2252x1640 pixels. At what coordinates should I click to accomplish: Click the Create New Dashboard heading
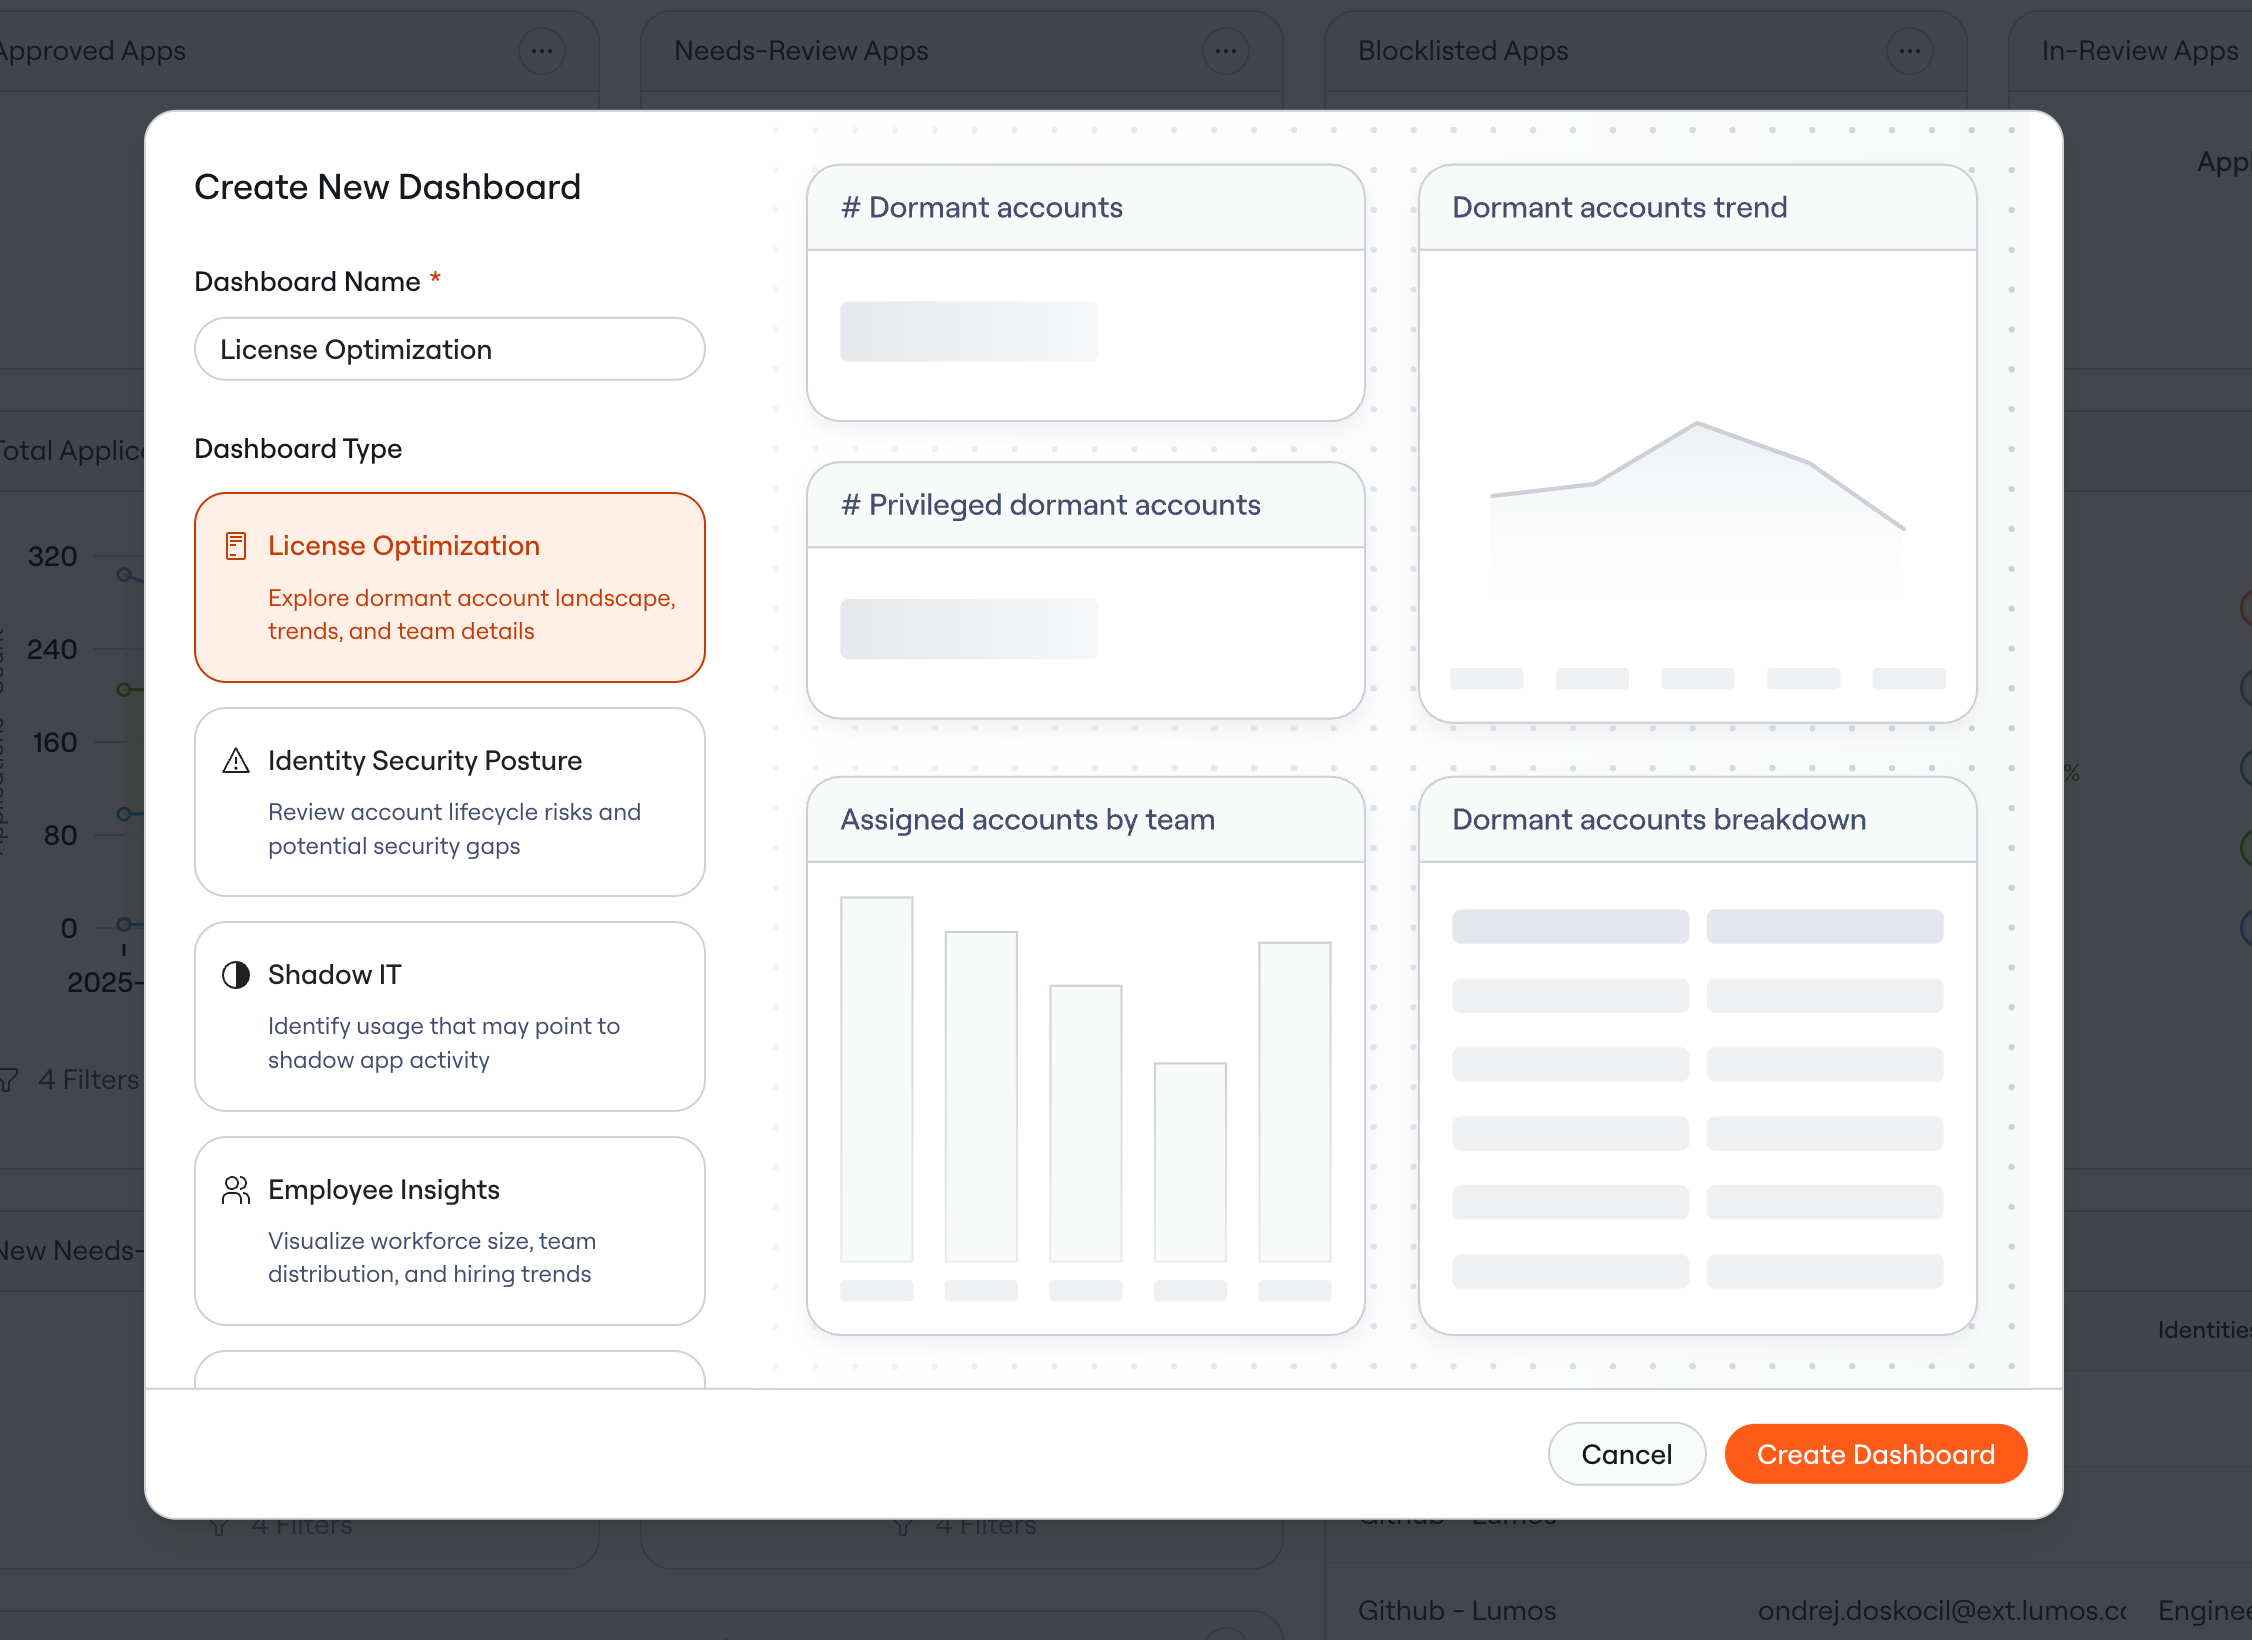(388, 187)
